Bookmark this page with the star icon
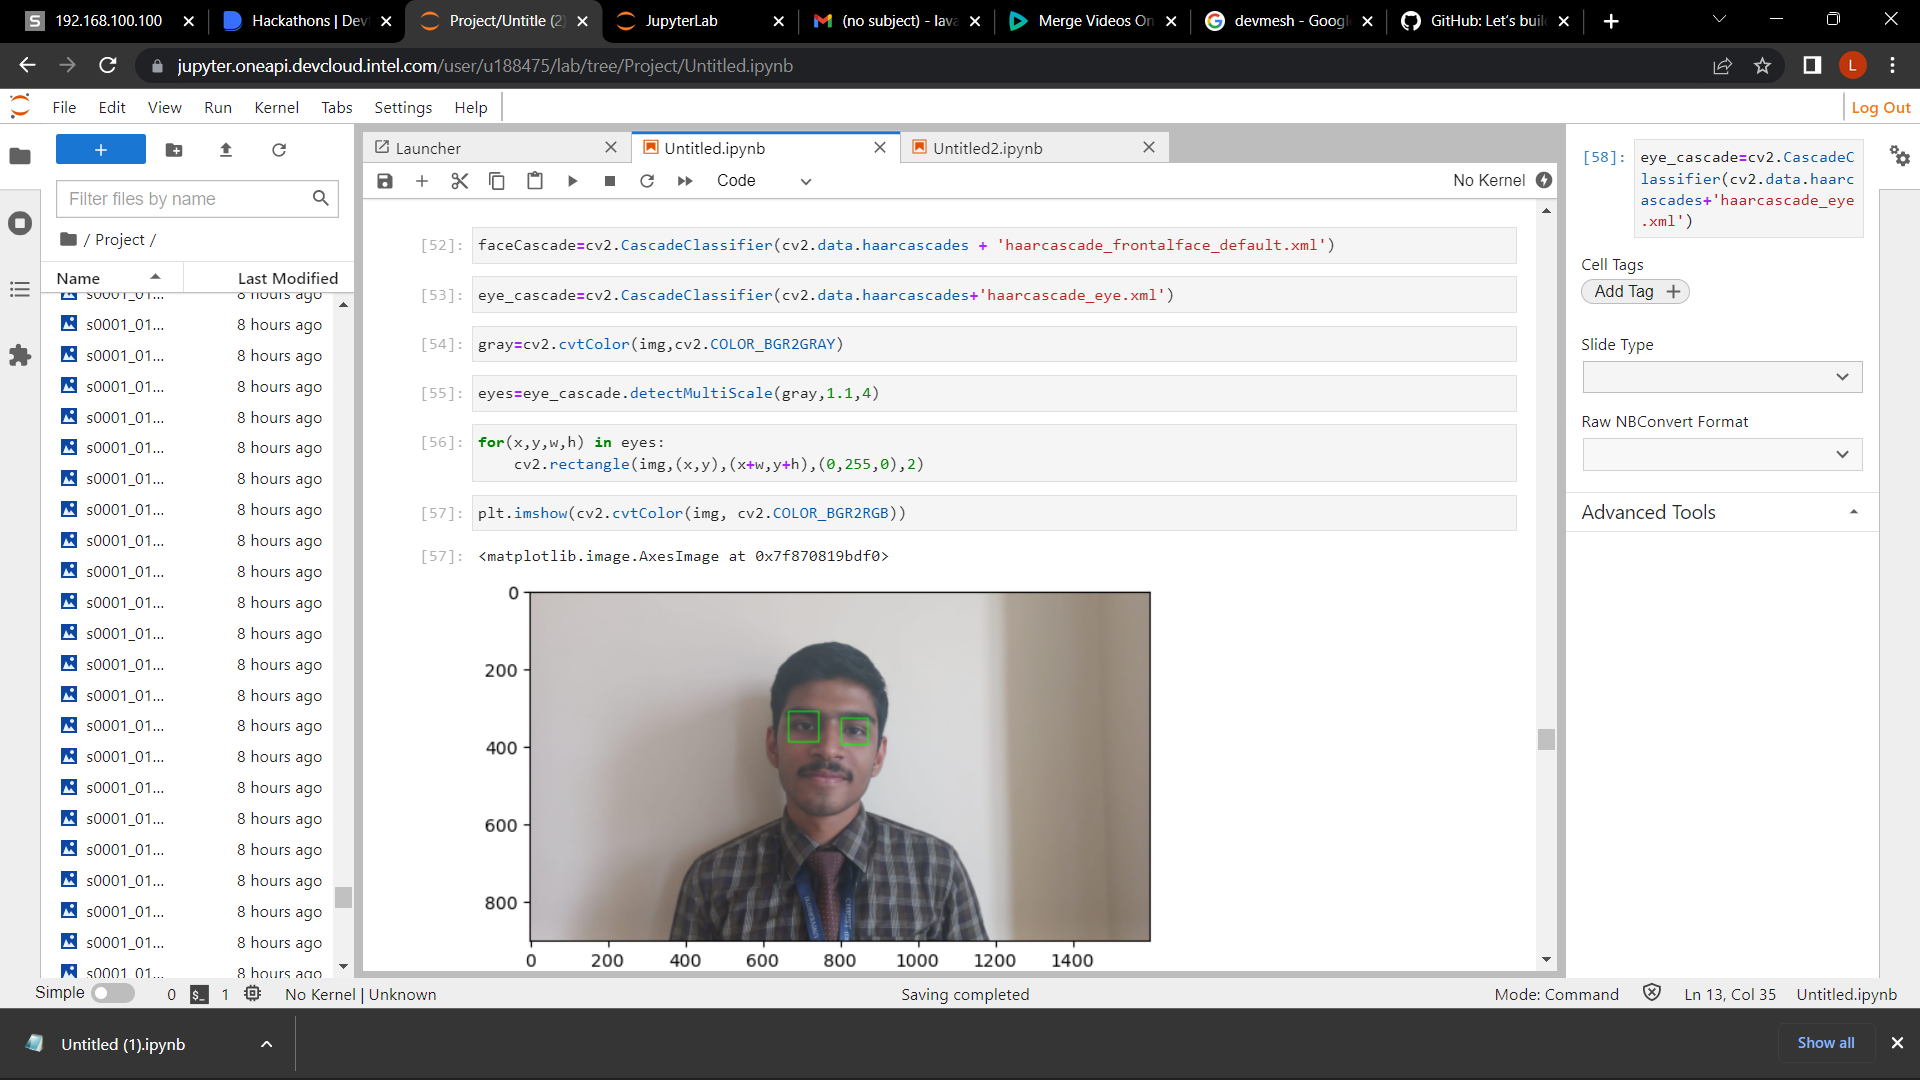Image resolution: width=1920 pixels, height=1080 pixels. click(x=1762, y=66)
